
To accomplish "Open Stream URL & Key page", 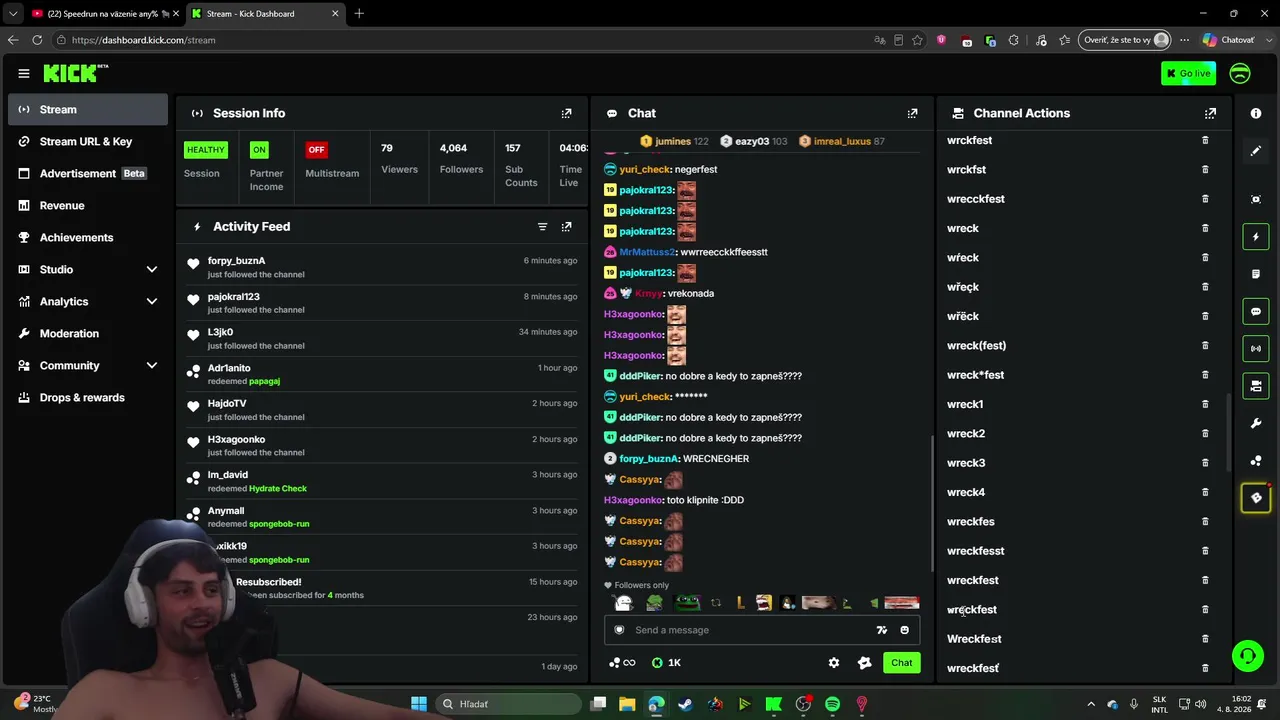I will point(88,142).
